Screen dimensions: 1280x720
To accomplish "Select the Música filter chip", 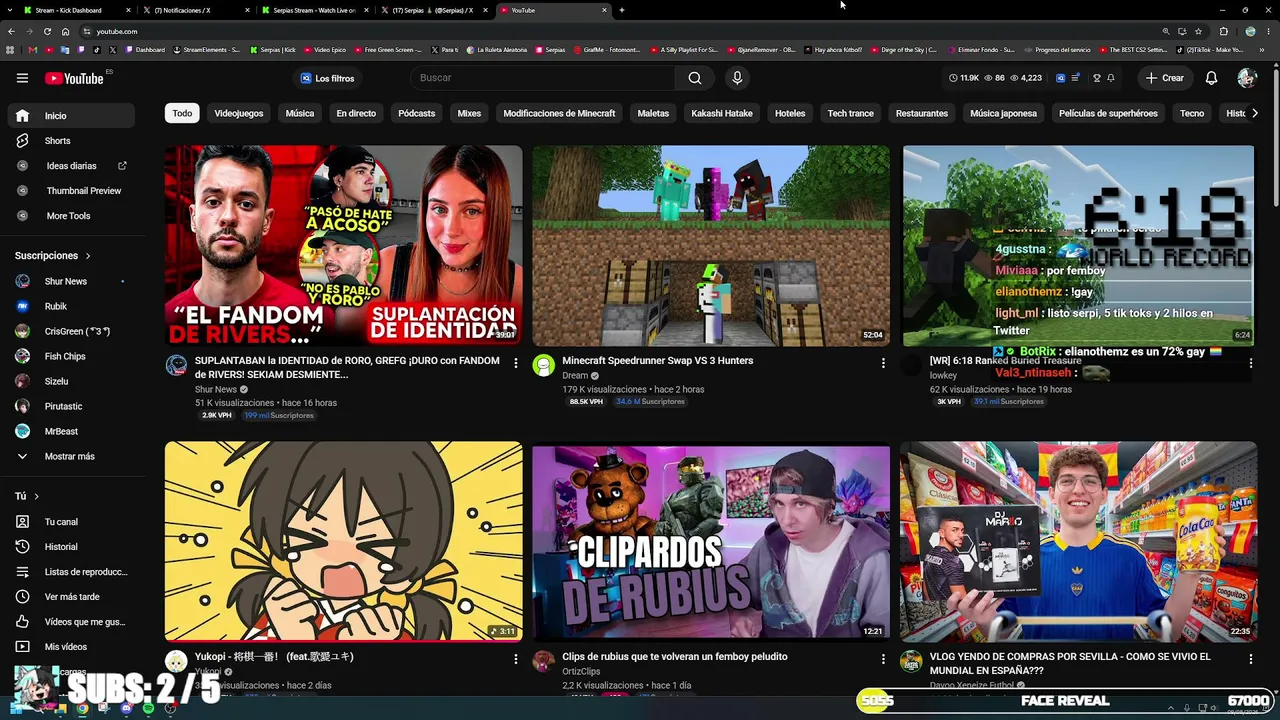I will [x=300, y=113].
